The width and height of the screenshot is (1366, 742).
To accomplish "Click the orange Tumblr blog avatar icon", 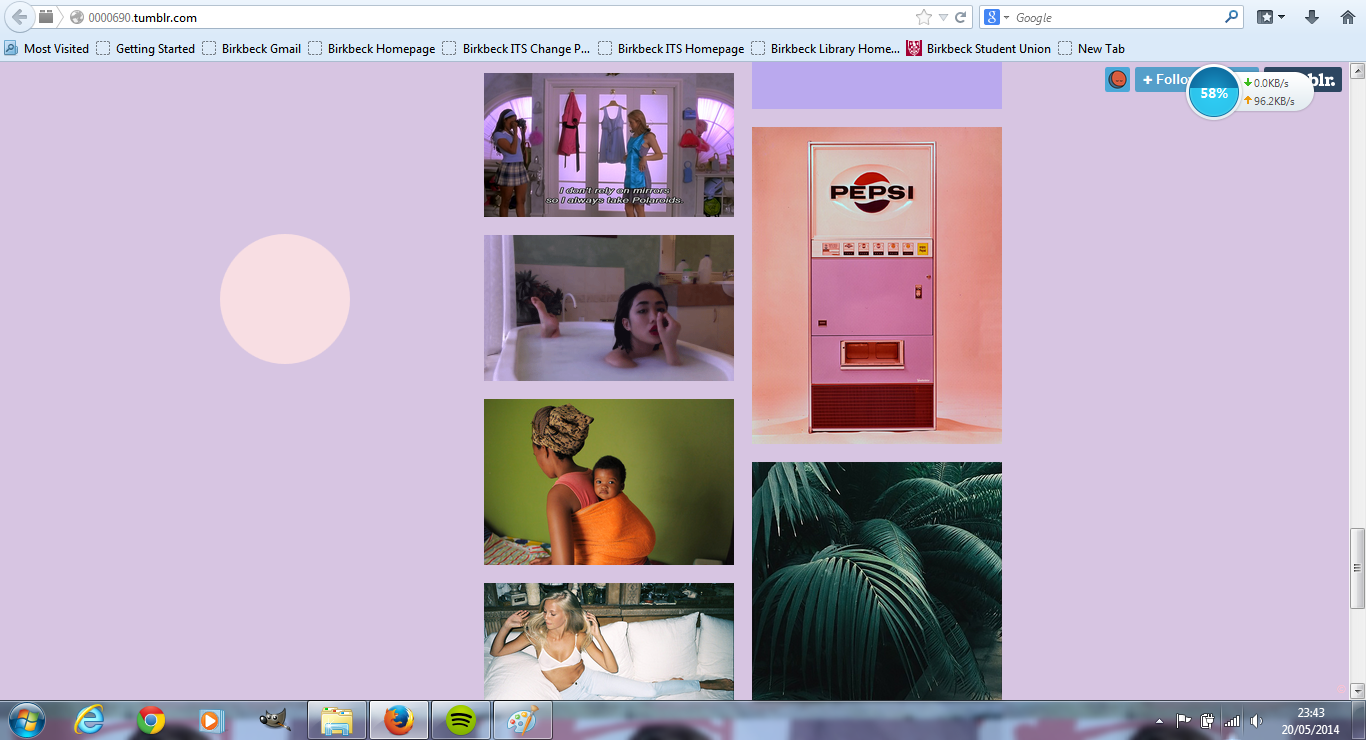I will tap(1117, 80).
